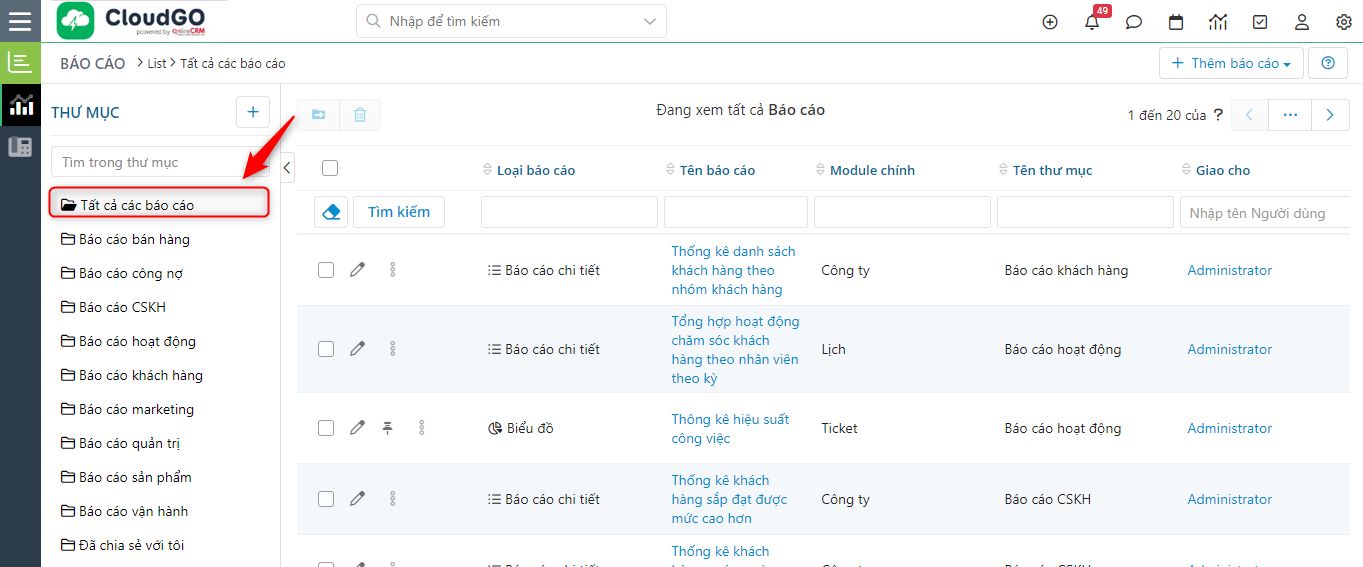Tick the checkbox for the Lịch report row
The image size is (1363, 567).
326,349
